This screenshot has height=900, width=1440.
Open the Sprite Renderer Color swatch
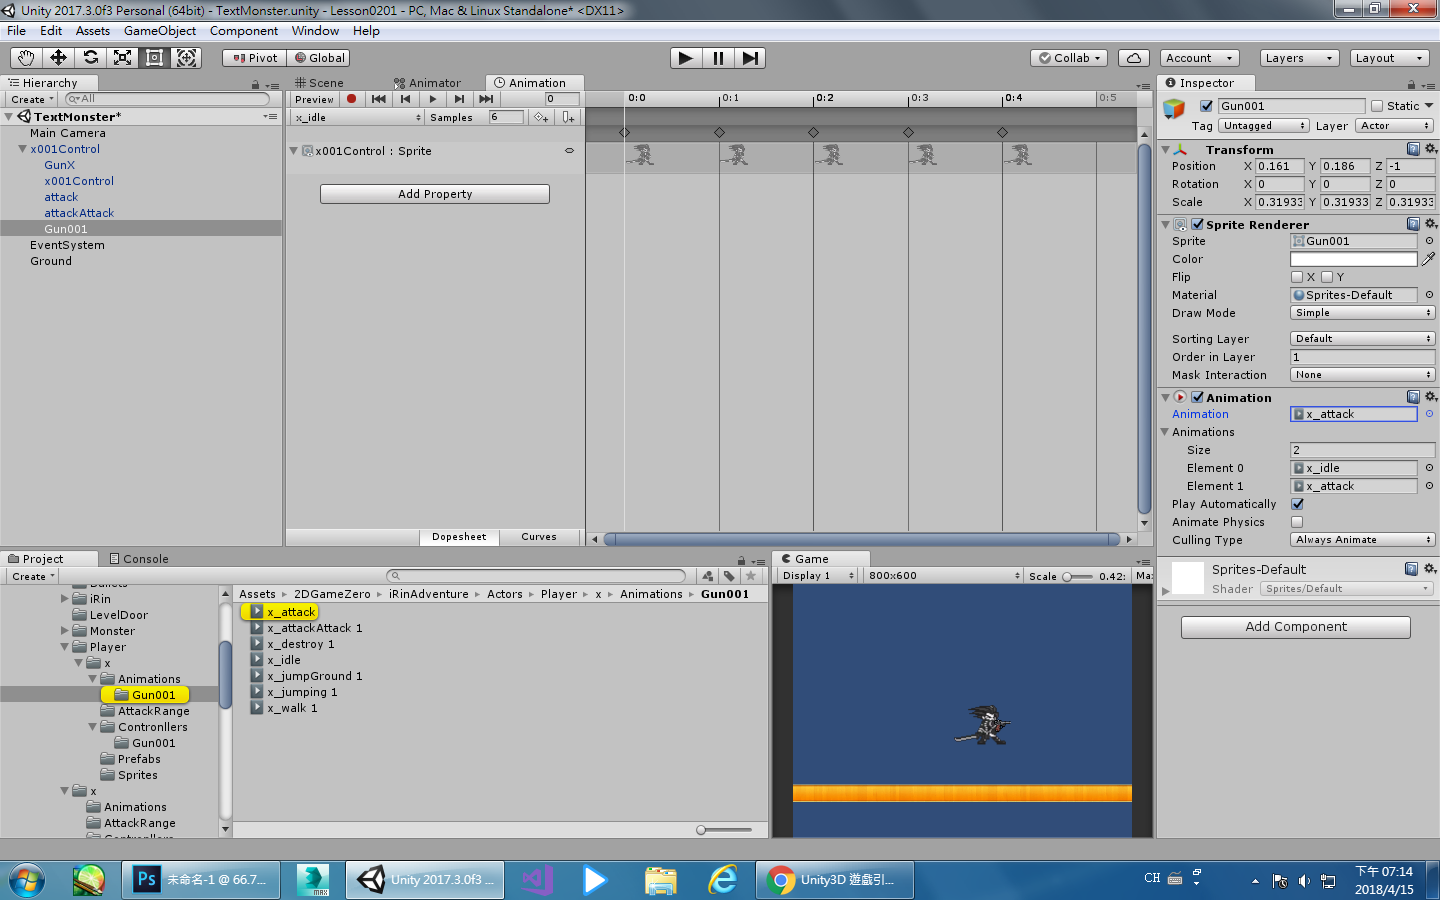[1353, 259]
